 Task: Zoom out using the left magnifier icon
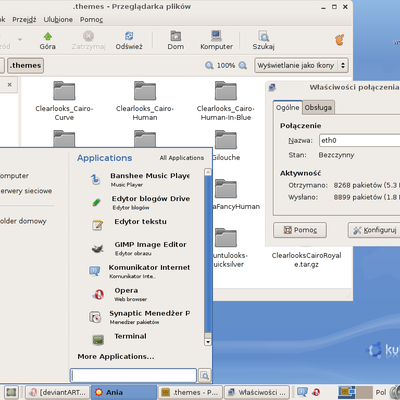[209, 65]
